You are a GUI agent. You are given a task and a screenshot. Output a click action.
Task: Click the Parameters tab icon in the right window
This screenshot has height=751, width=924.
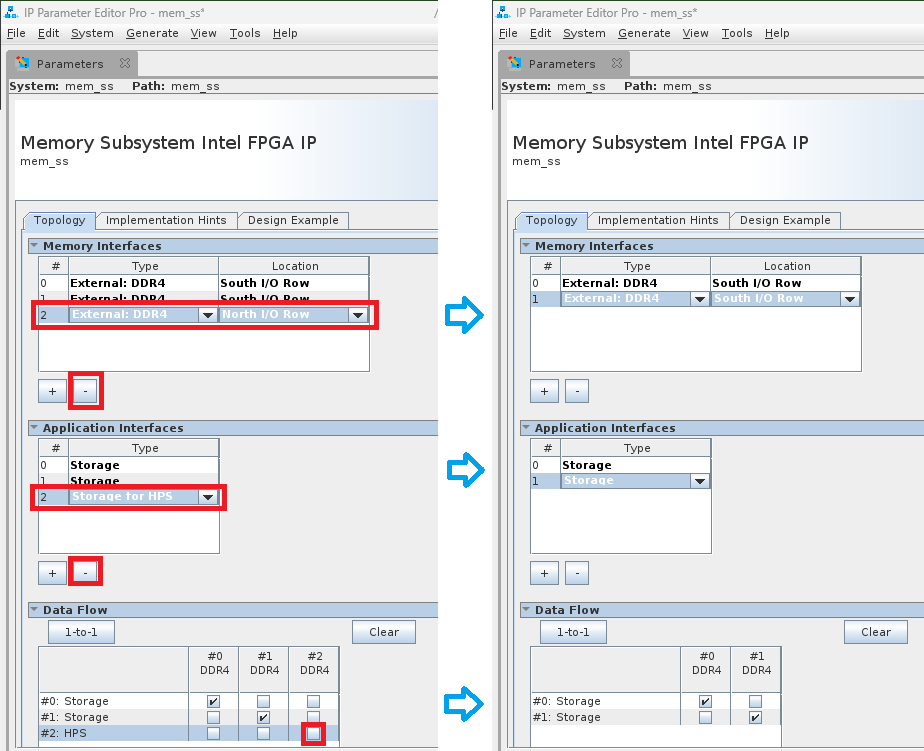[514, 63]
